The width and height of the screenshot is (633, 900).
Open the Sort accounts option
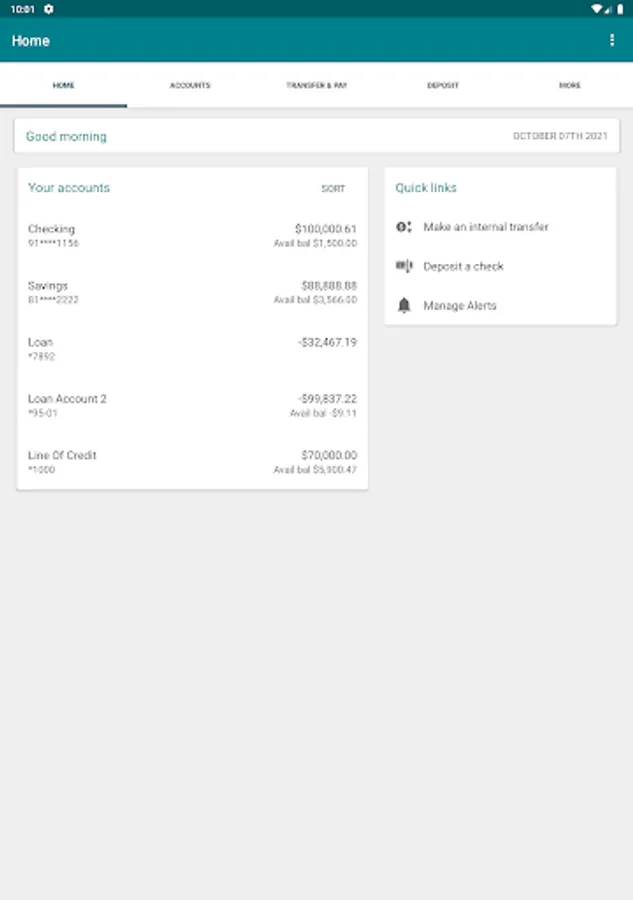333,188
